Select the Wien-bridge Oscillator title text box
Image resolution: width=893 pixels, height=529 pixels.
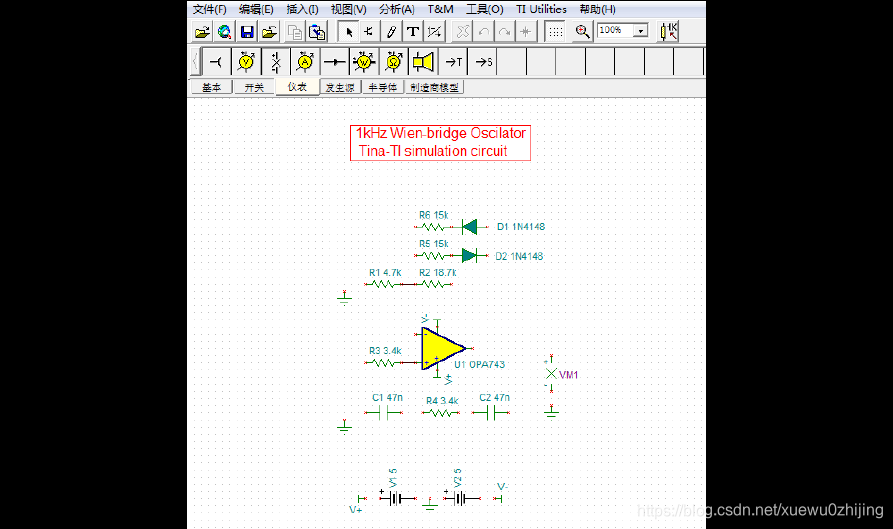pos(440,142)
